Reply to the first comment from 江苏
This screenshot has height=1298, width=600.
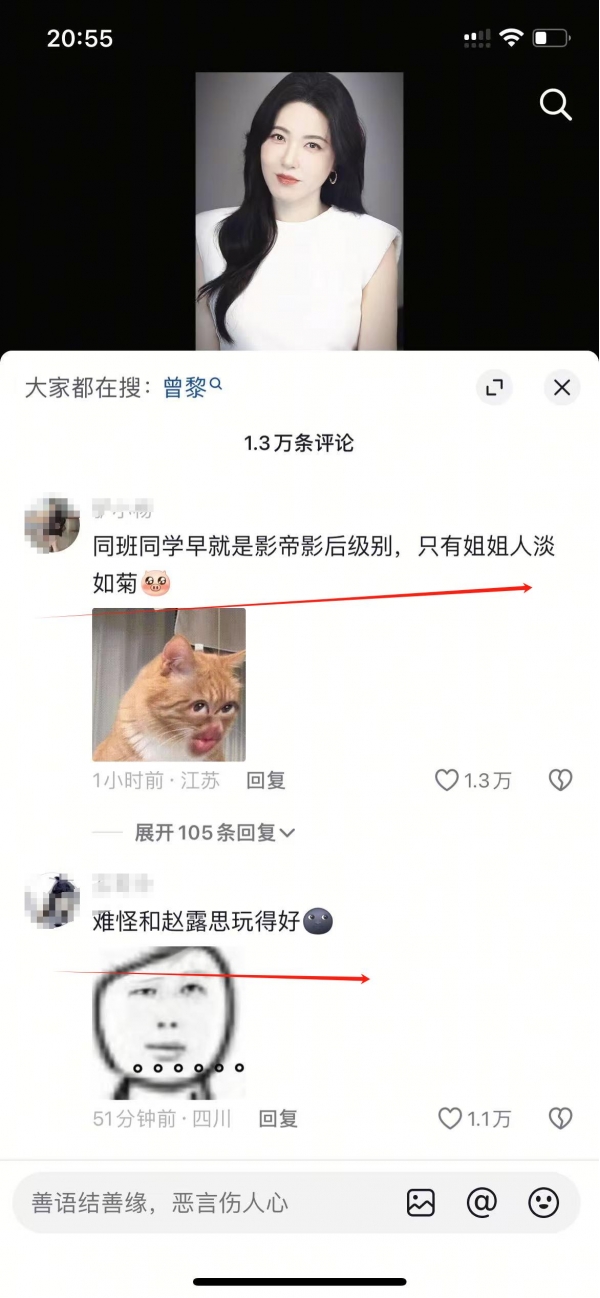(x=266, y=781)
